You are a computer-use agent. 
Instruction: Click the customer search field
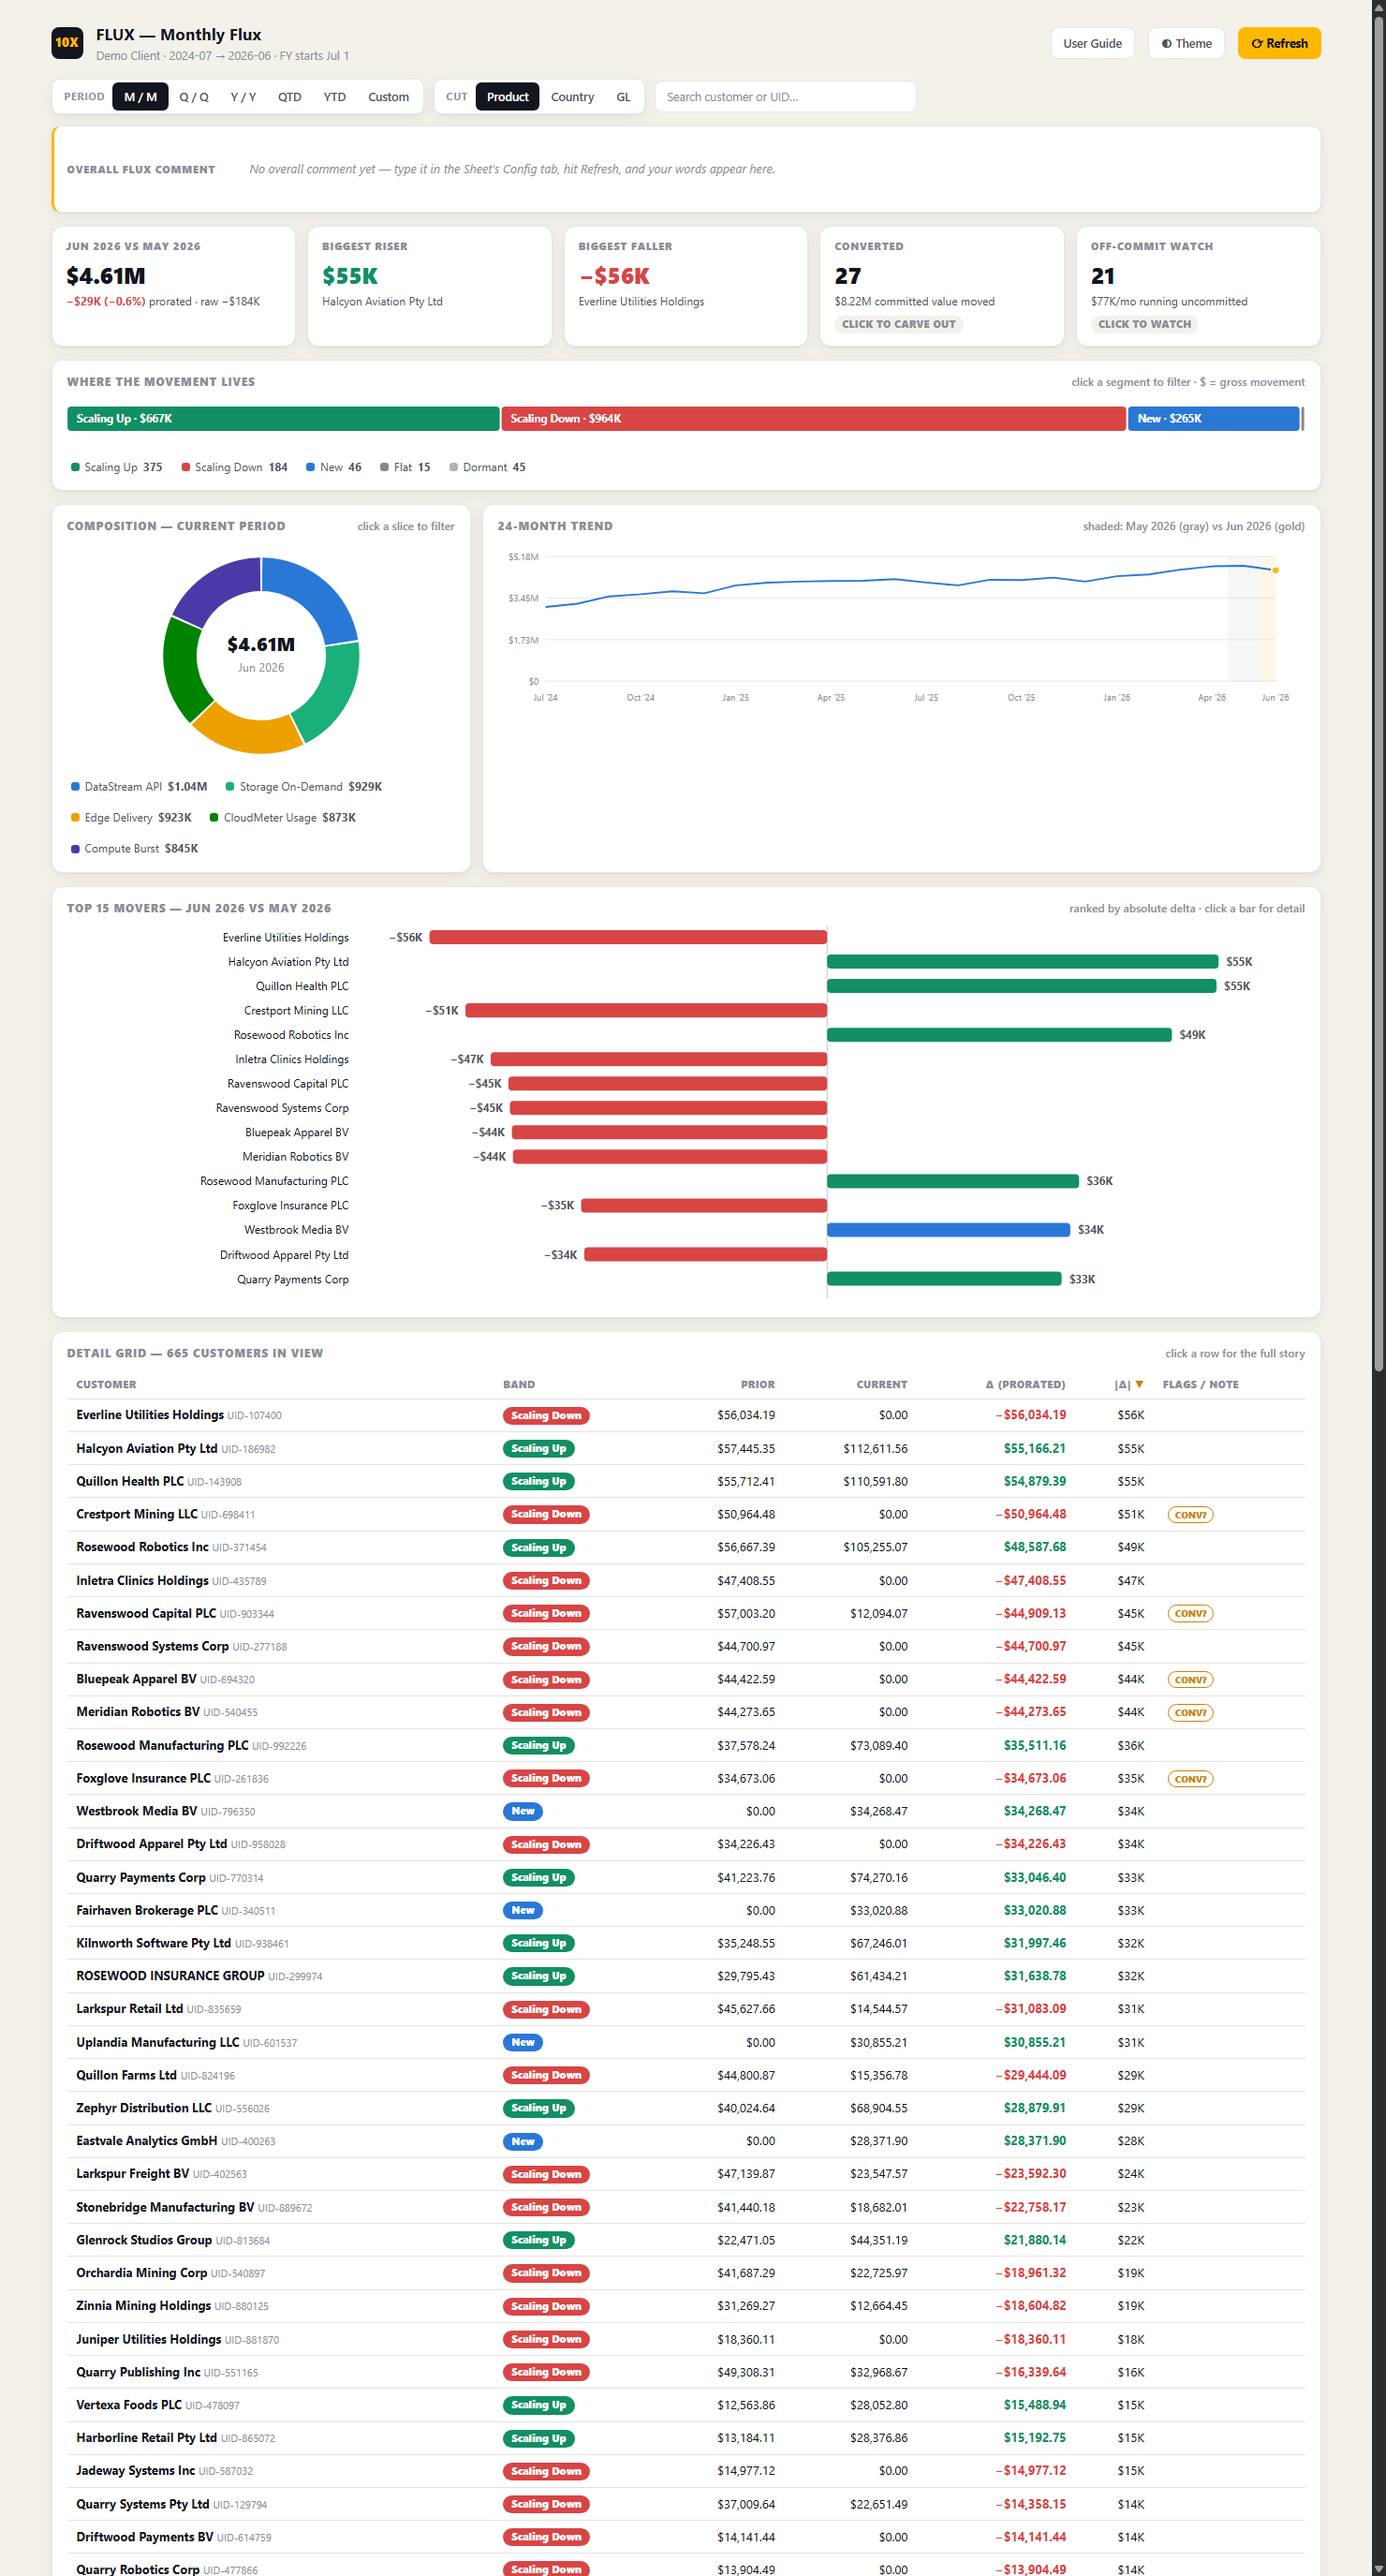pyautogui.click(x=785, y=97)
